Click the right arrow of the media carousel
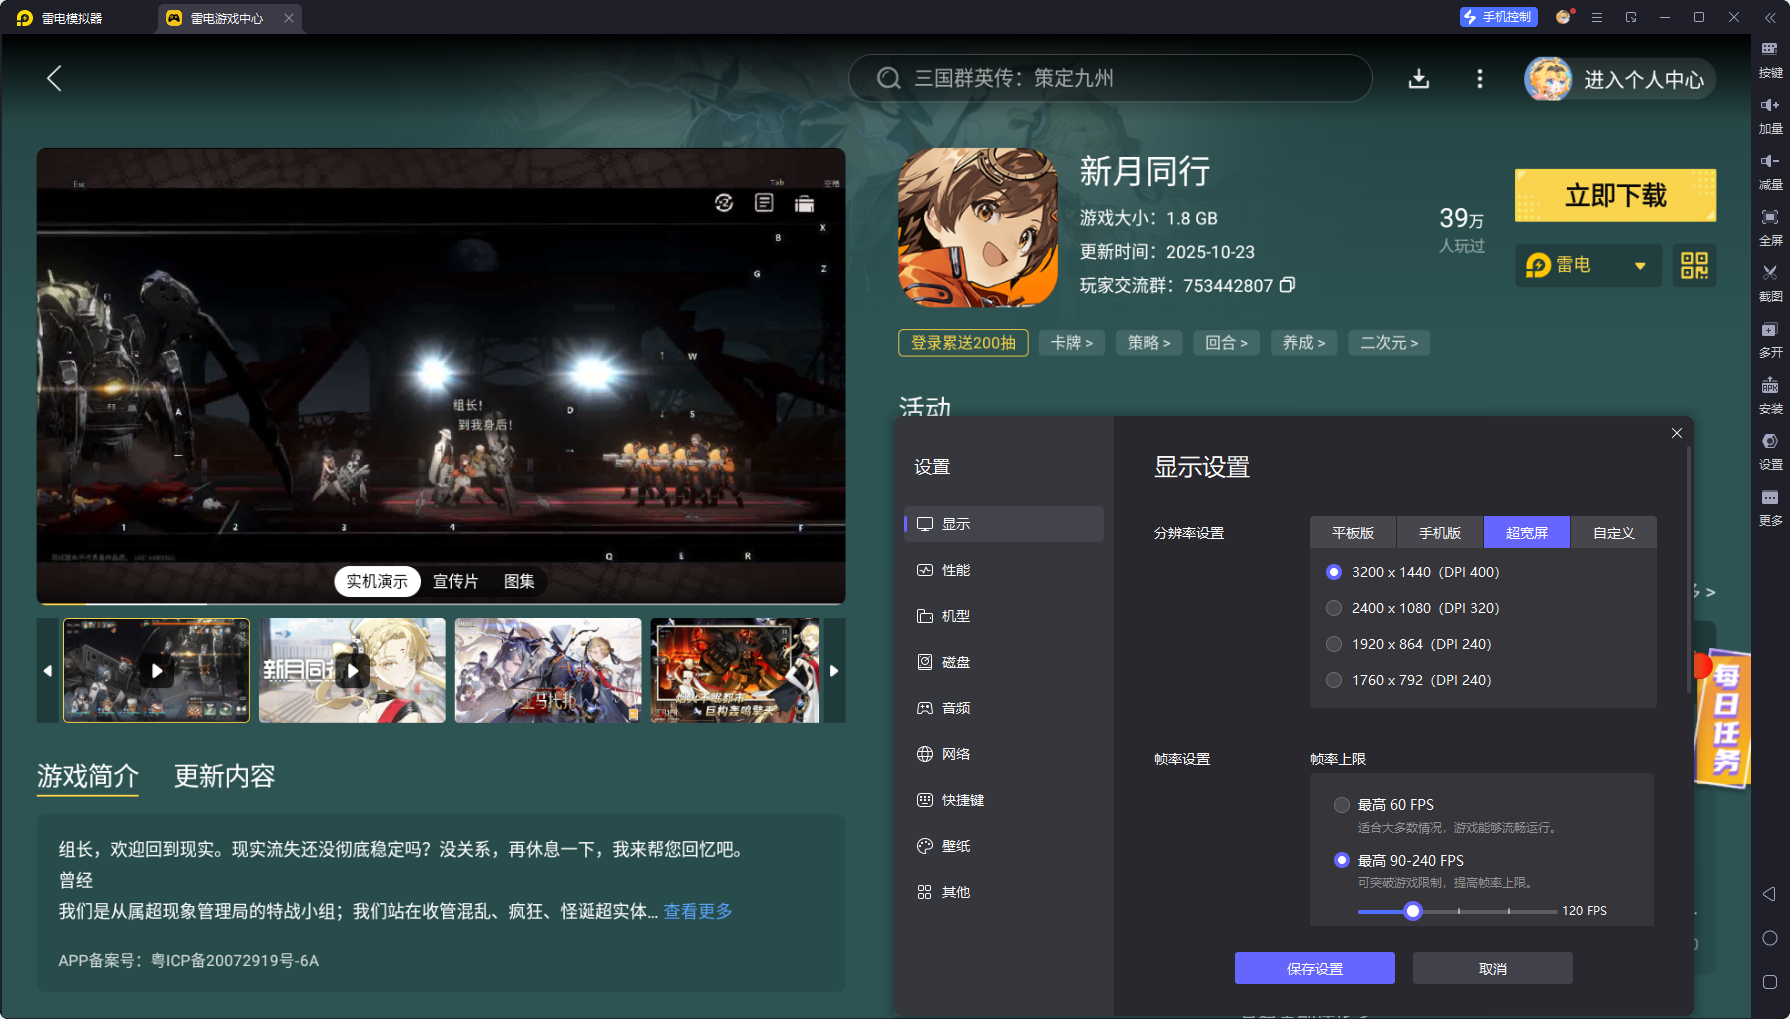The height and width of the screenshot is (1019, 1790). (834, 670)
